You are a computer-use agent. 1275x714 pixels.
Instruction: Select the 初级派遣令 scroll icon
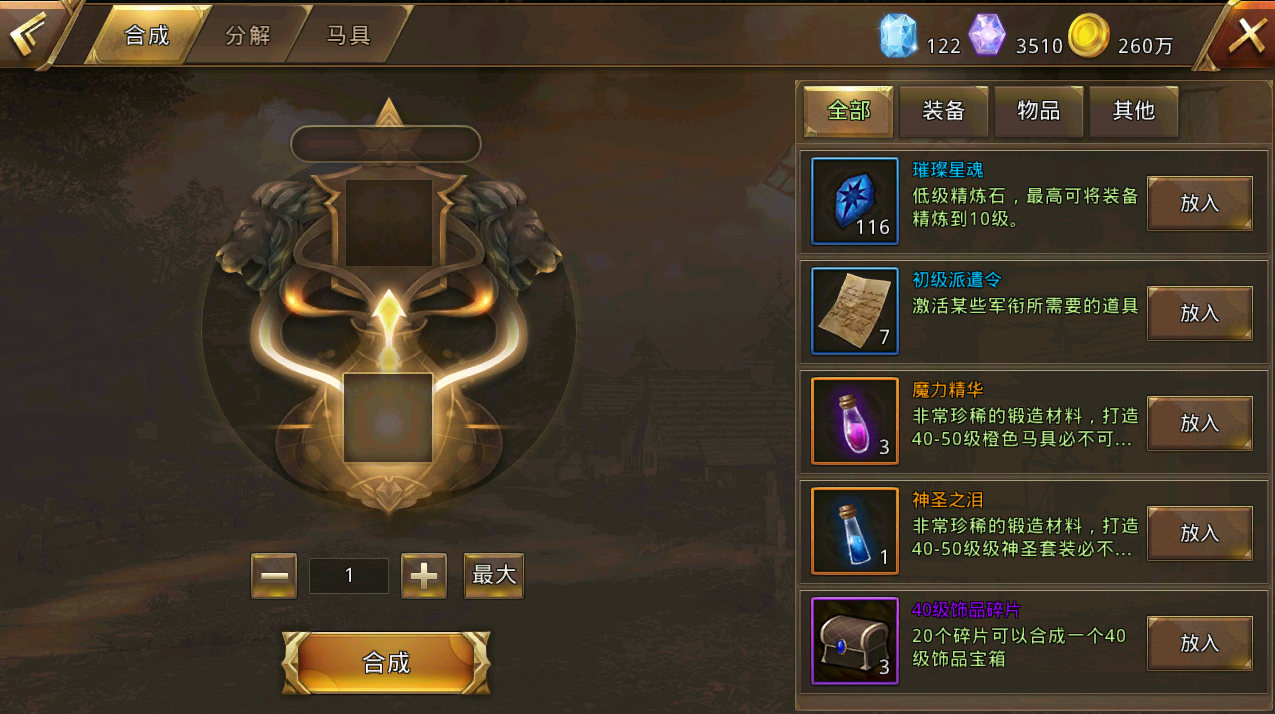tap(855, 311)
